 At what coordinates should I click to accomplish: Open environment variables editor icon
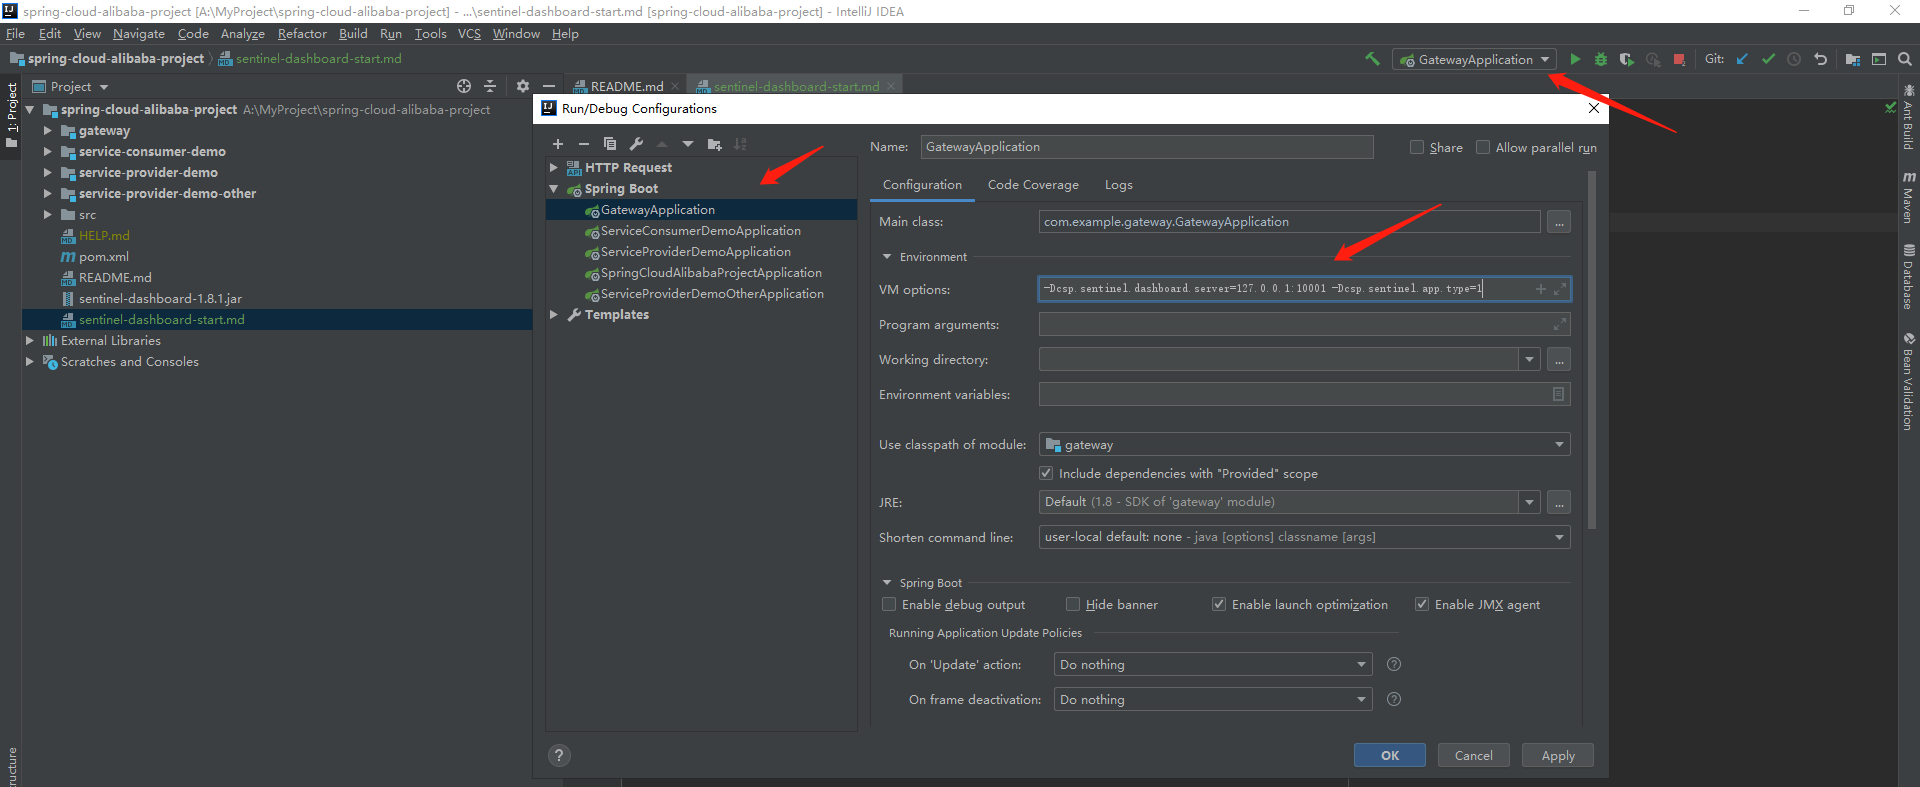pos(1558,394)
